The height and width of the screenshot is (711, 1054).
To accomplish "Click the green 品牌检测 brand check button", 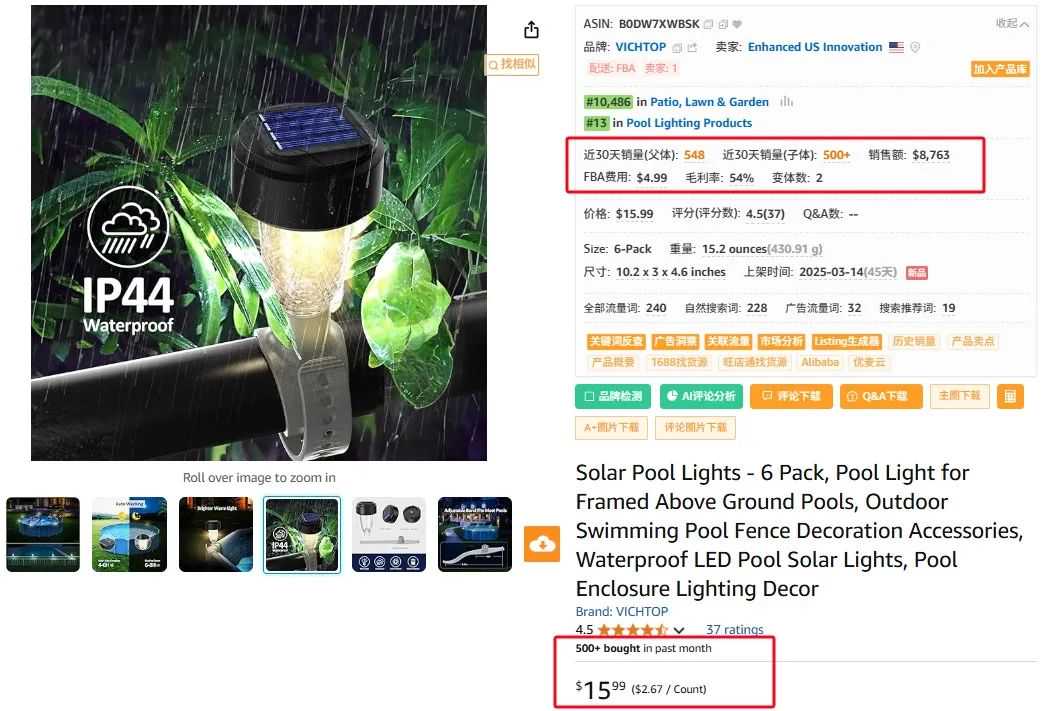I will pyautogui.click(x=613, y=396).
